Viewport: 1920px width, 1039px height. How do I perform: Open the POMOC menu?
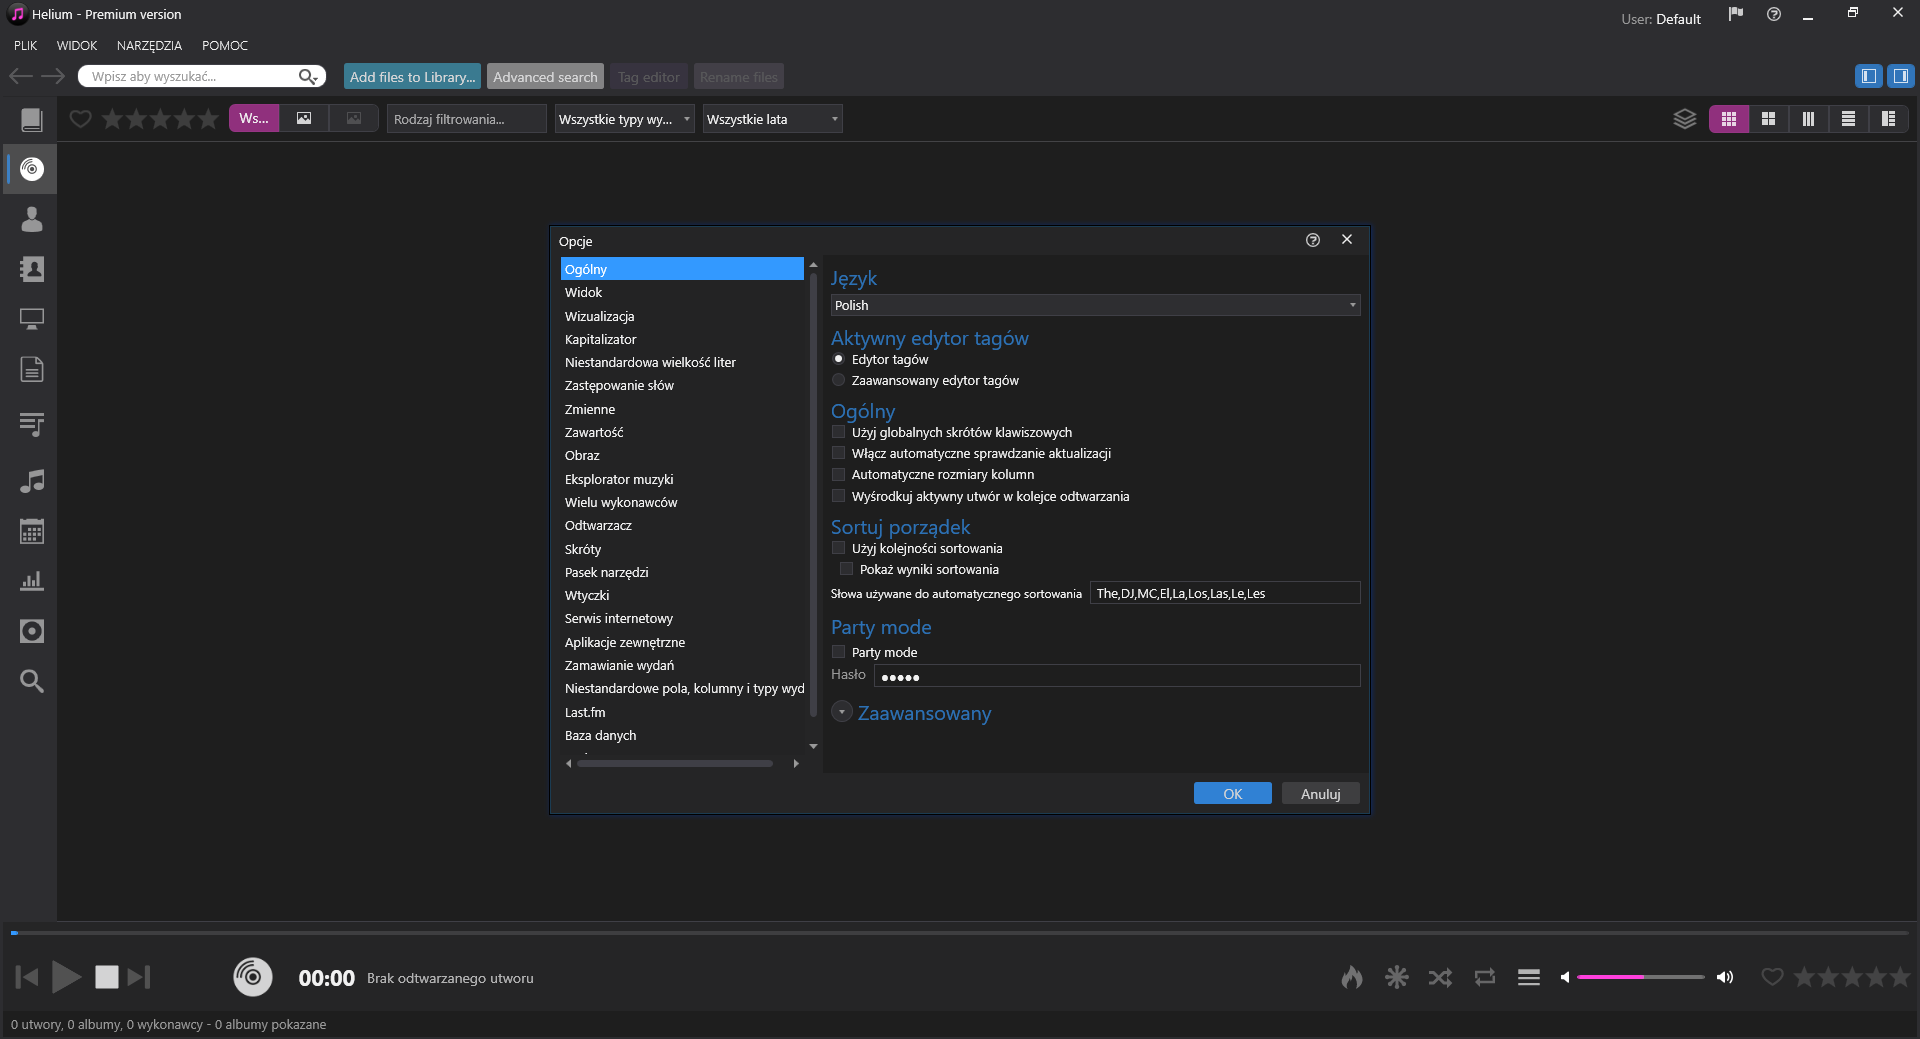(x=225, y=46)
